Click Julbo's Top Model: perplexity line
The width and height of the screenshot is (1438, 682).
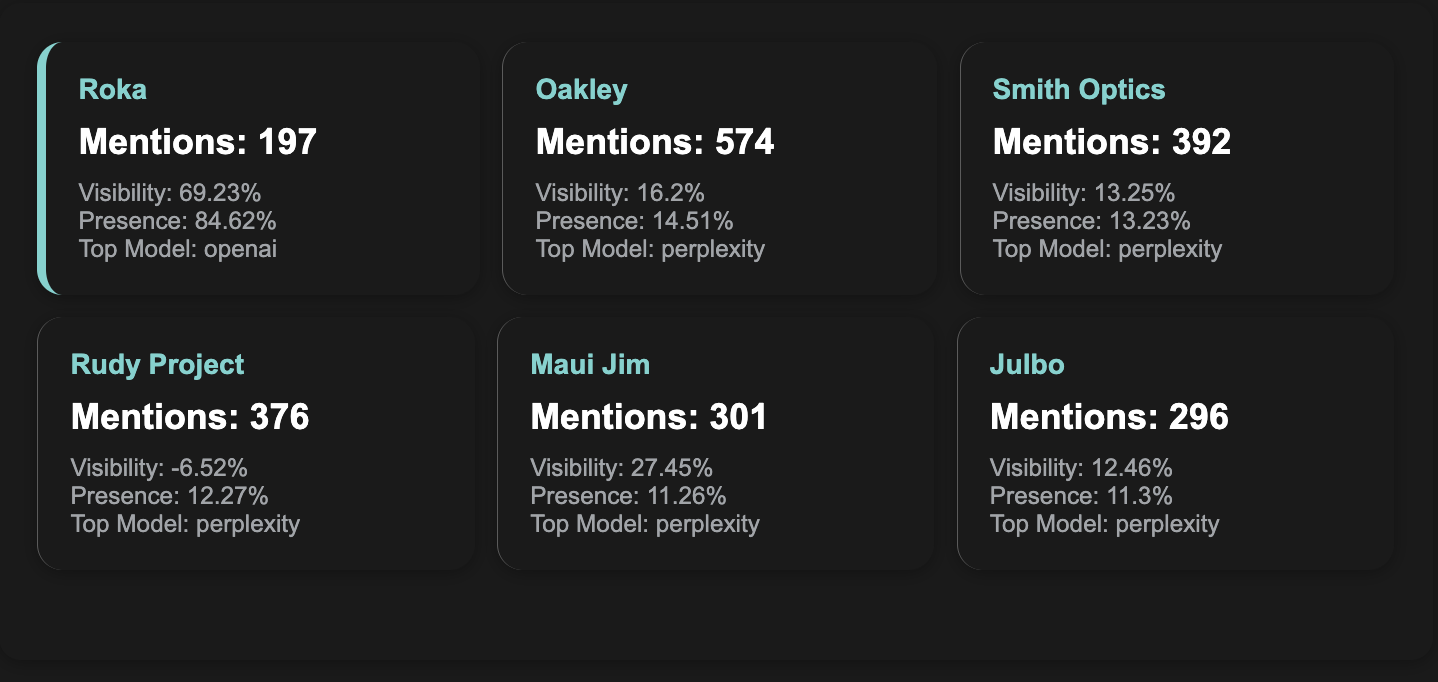1105,524
